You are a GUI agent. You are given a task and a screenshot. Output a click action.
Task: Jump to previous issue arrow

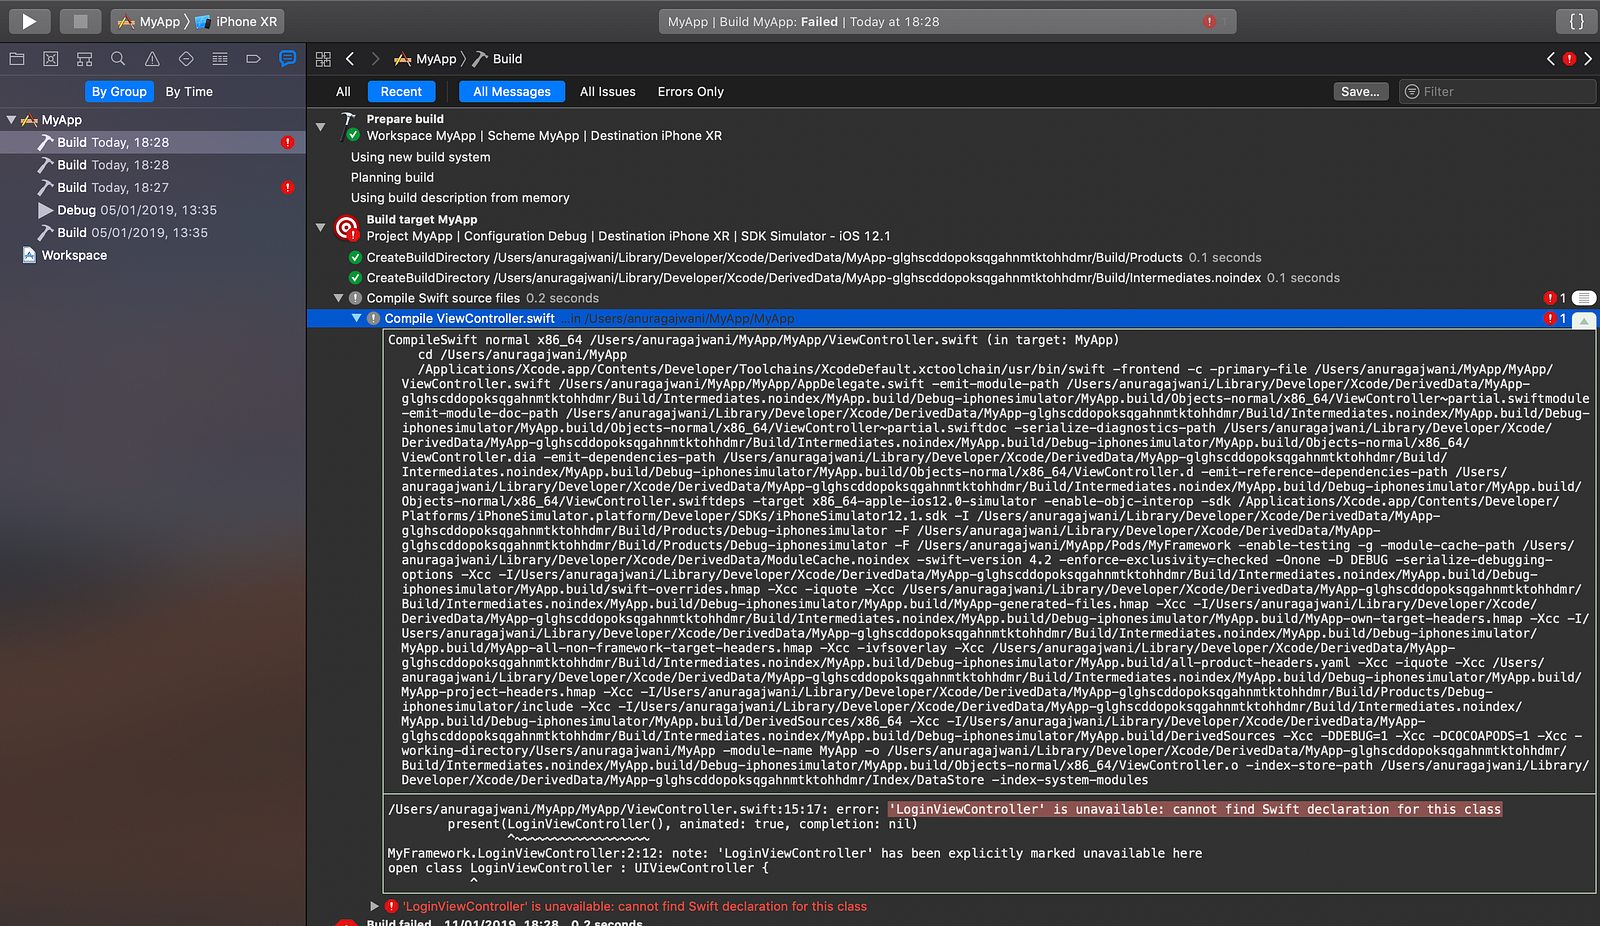tap(1551, 59)
